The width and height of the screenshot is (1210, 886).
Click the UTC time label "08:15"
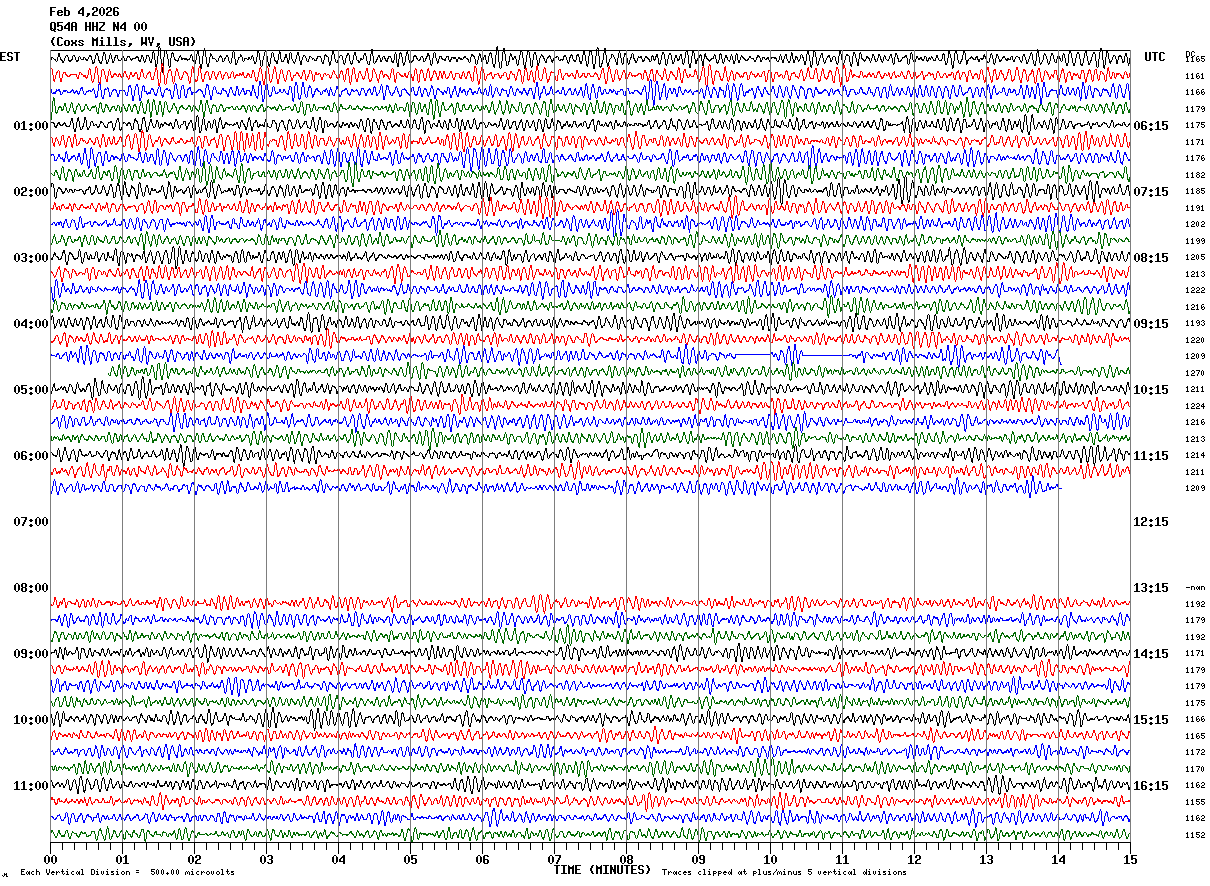point(1151,258)
